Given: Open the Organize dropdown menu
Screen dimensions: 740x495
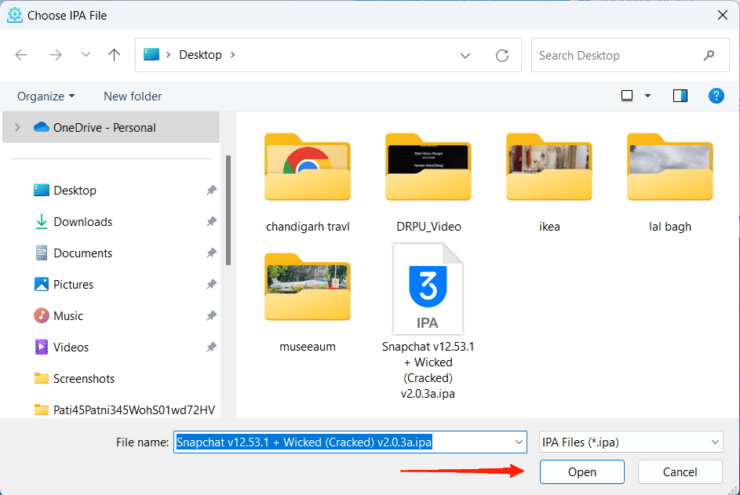Looking at the screenshot, I should coord(46,96).
